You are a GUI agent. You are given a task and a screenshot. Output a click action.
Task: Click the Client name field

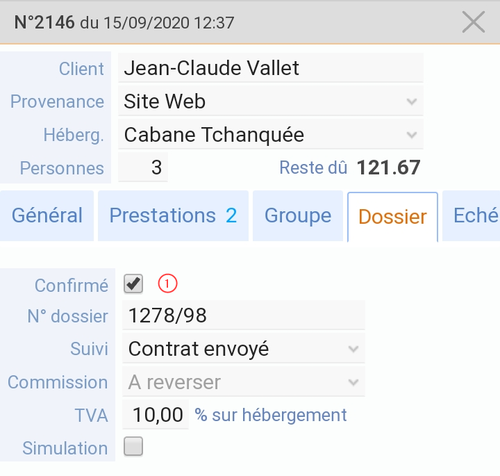pyautogui.click(x=270, y=68)
